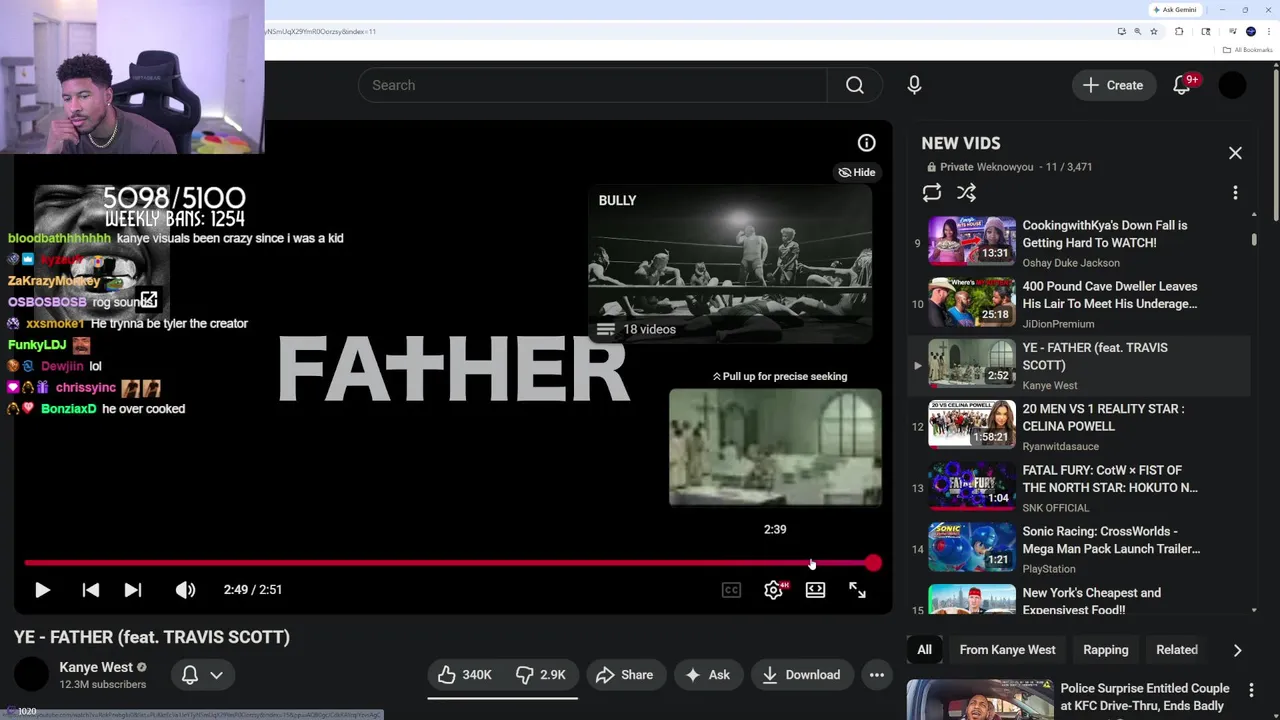
Task: Open options for Police Surprise video
Action: point(1251,690)
